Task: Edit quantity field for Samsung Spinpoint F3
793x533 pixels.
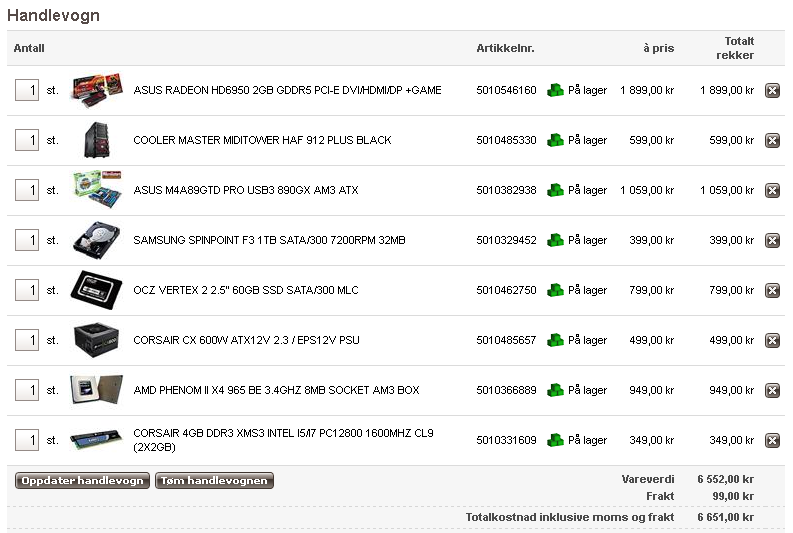Action: click(x=27, y=240)
